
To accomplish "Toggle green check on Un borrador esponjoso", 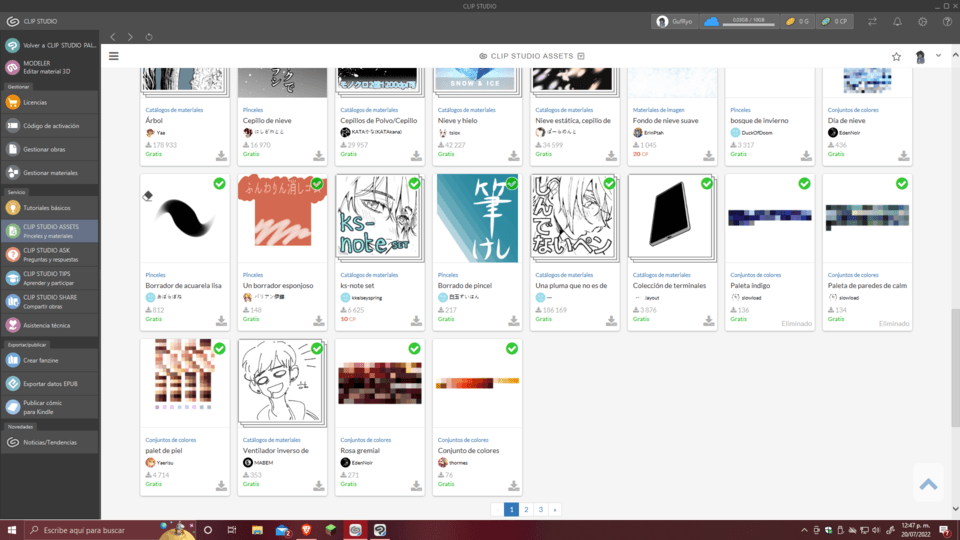I will [x=317, y=184].
